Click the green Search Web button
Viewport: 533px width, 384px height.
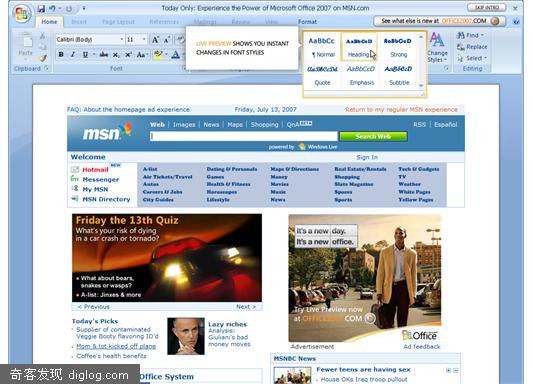click(373, 136)
